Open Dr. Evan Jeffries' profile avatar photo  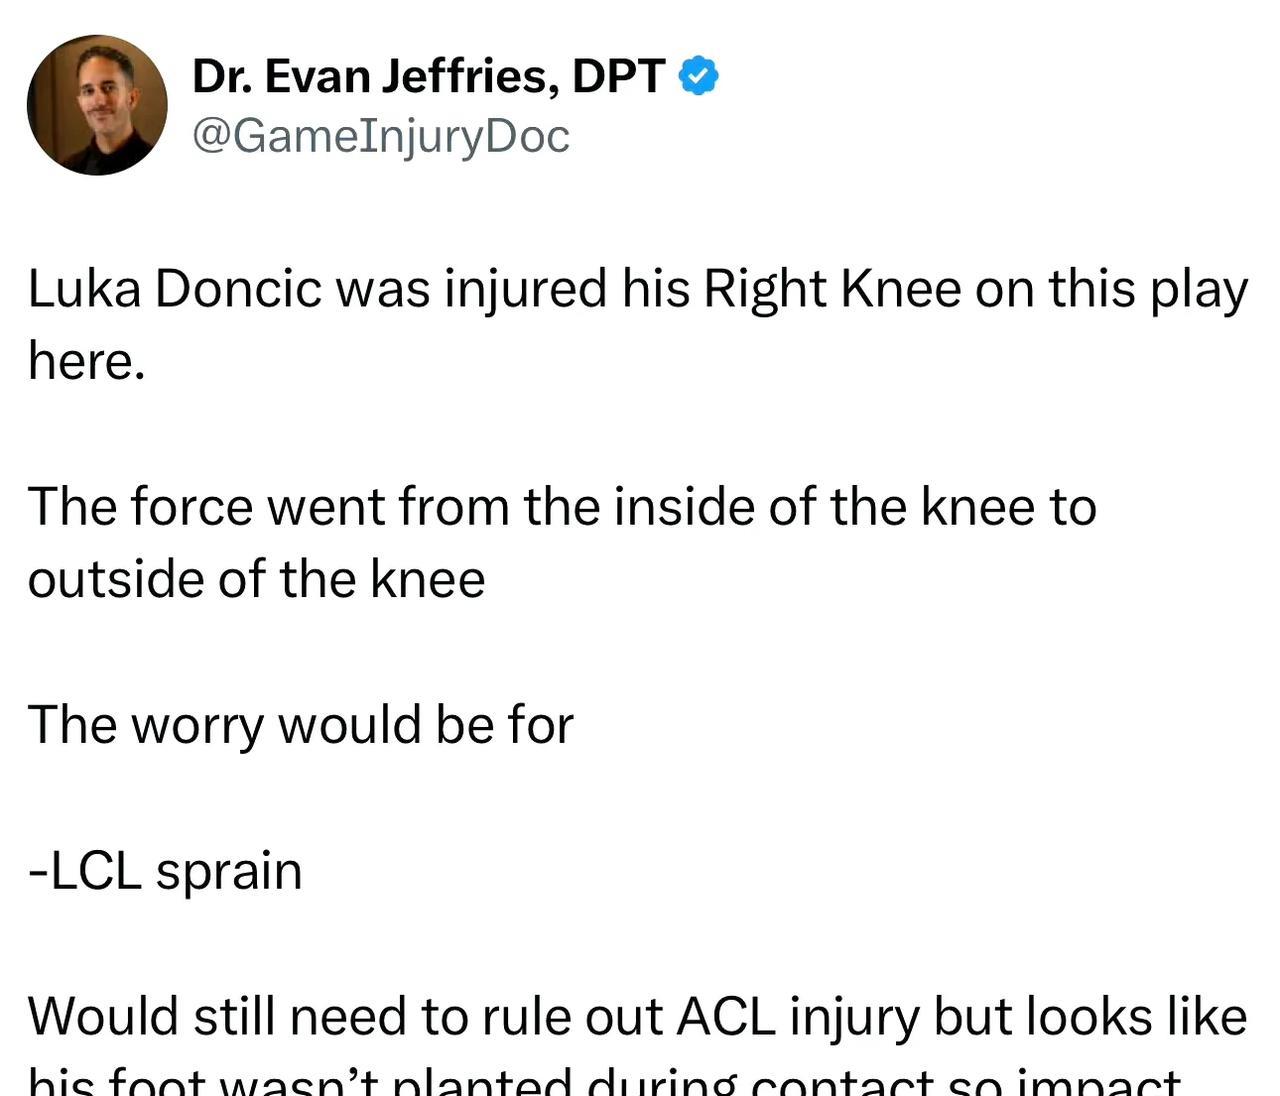[97, 105]
